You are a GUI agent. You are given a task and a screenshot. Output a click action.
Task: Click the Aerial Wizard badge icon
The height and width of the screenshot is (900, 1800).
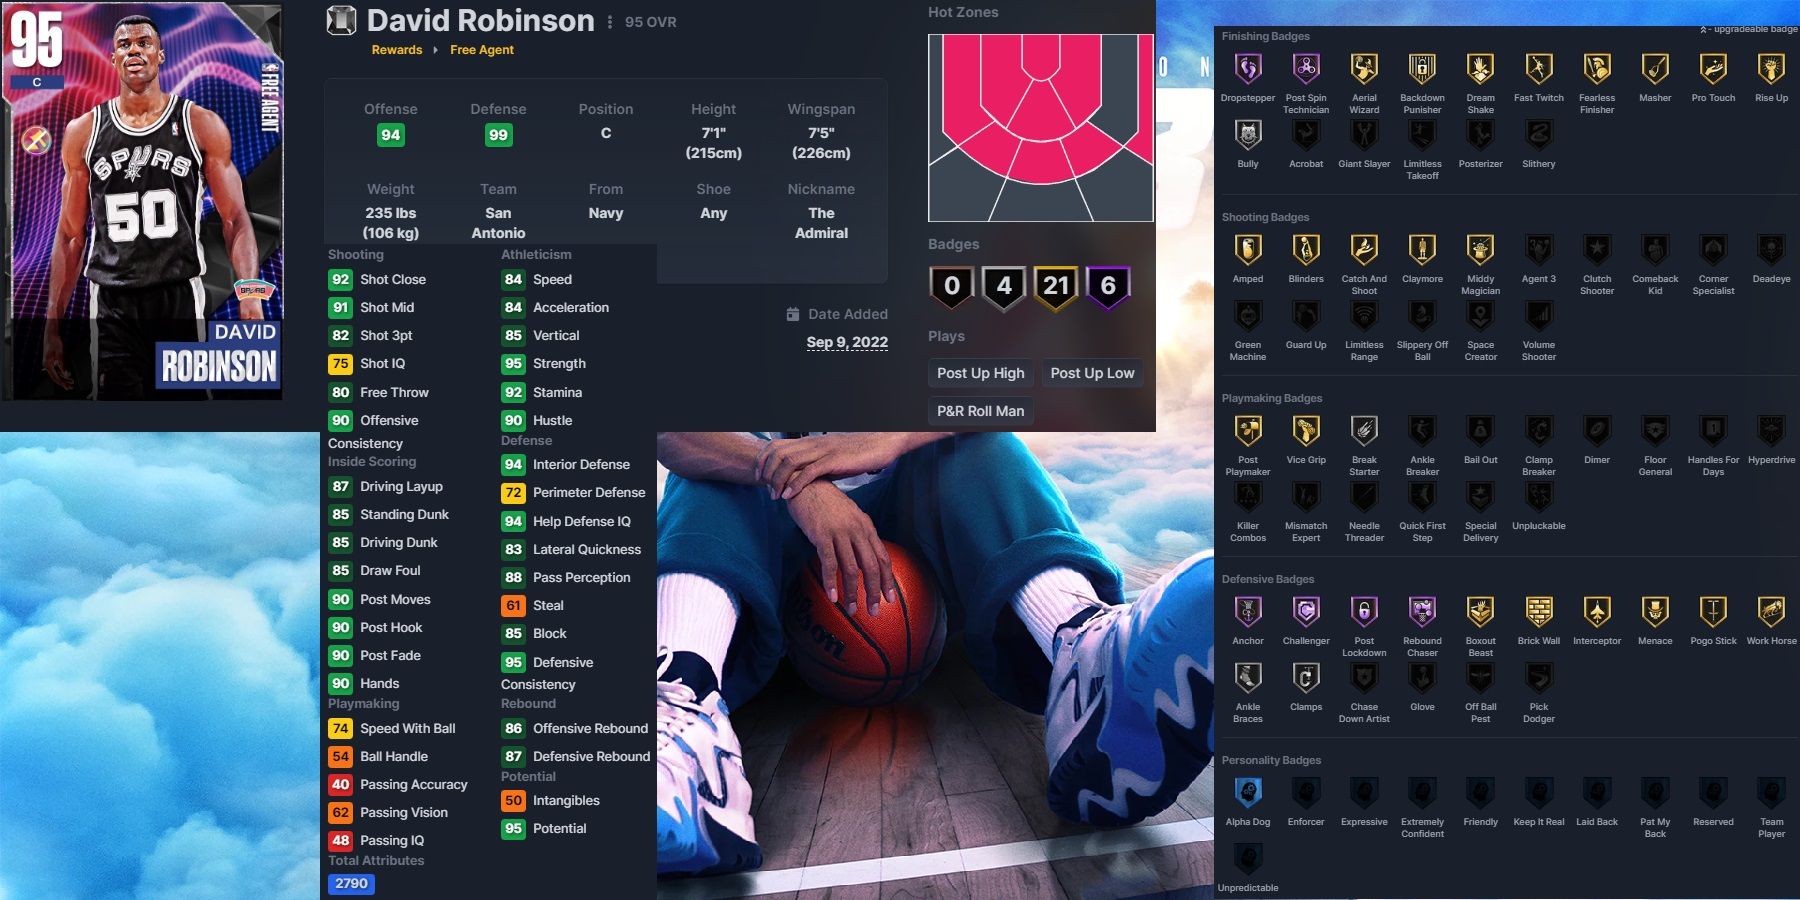tap(1364, 69)
